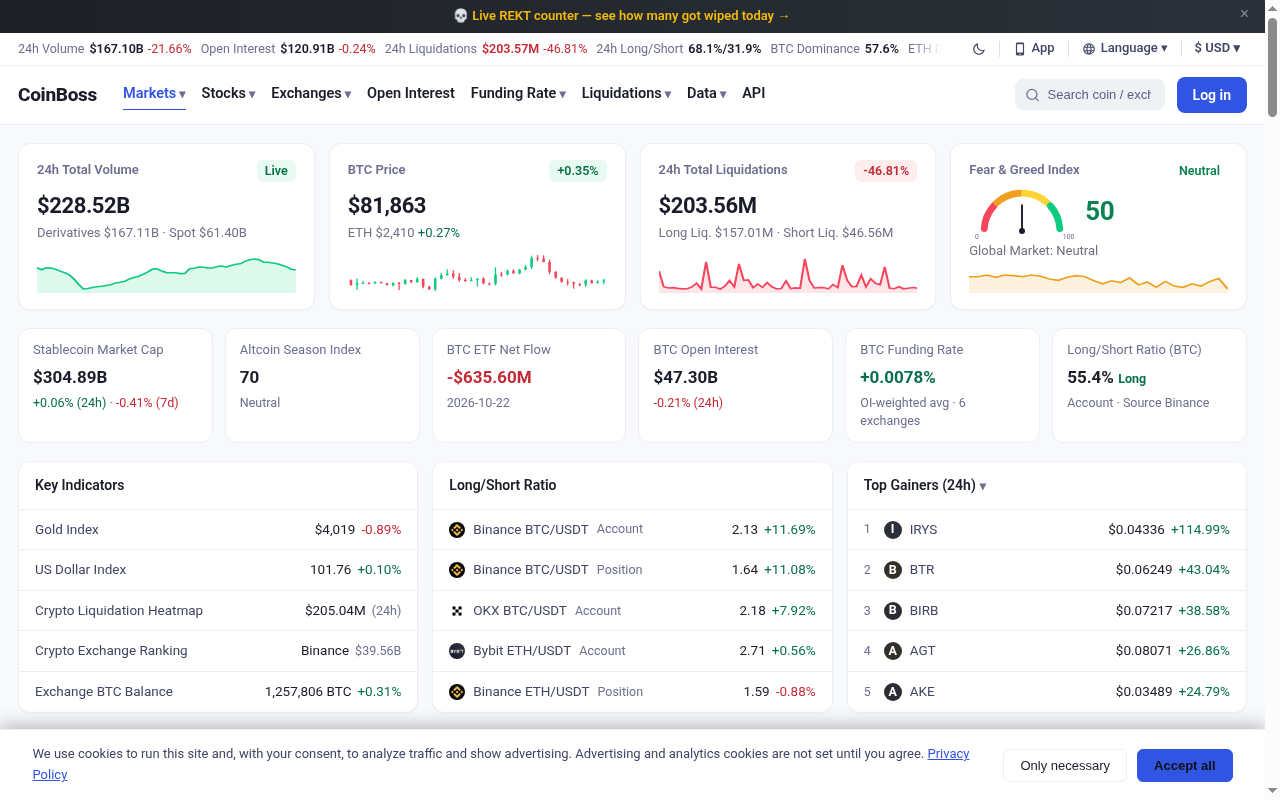This screenshot has height=800, width=1280.
Task: Click the OKX exchange icon
Action: (457, 611)
